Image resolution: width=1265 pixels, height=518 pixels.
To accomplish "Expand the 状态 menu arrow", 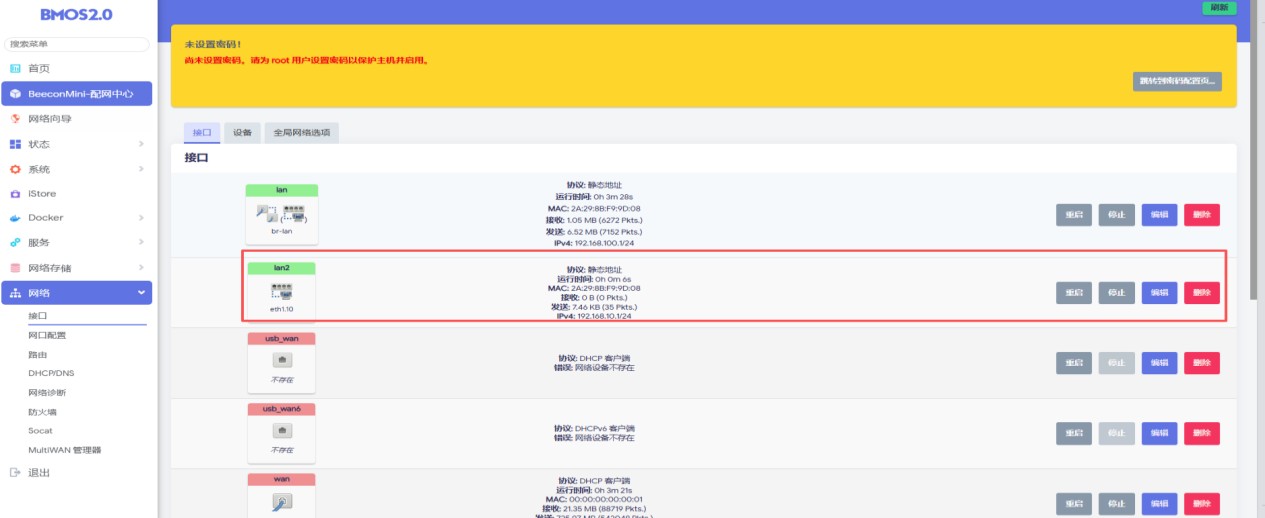I will 141,144.
